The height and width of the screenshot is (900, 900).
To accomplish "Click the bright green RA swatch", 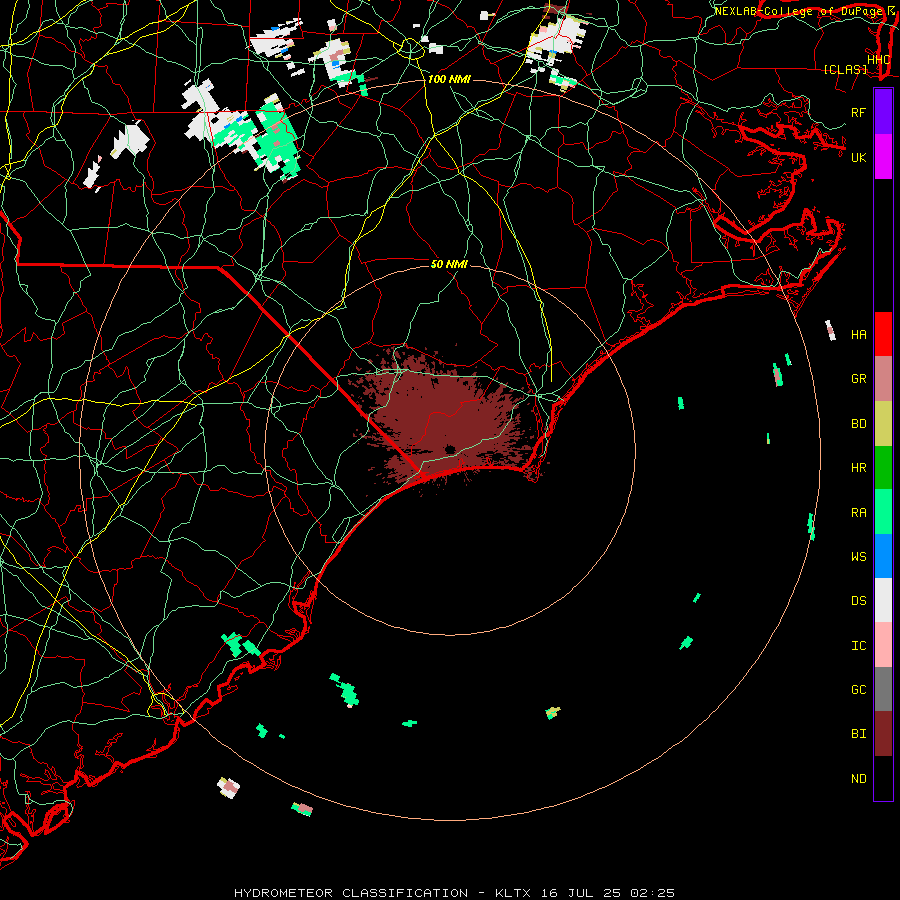I will (883, 512).
